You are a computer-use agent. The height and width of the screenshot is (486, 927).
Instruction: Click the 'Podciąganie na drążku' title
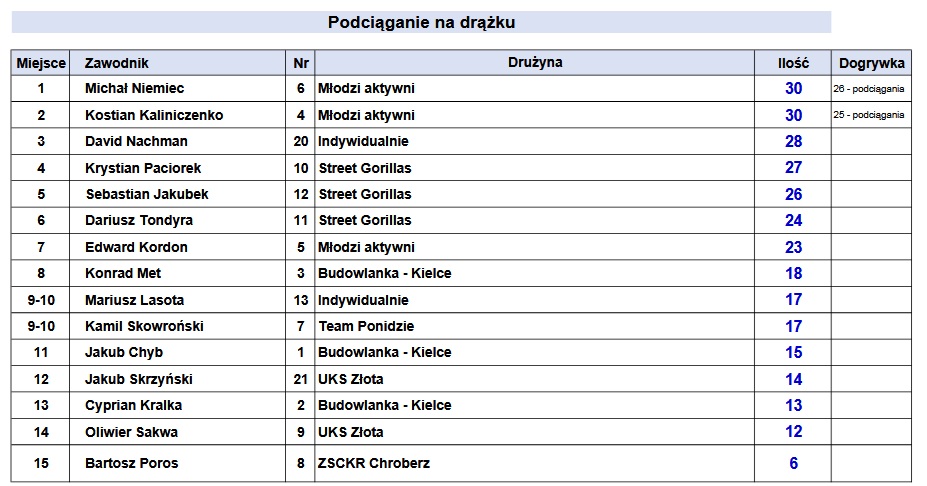click(x=421, y=22)
